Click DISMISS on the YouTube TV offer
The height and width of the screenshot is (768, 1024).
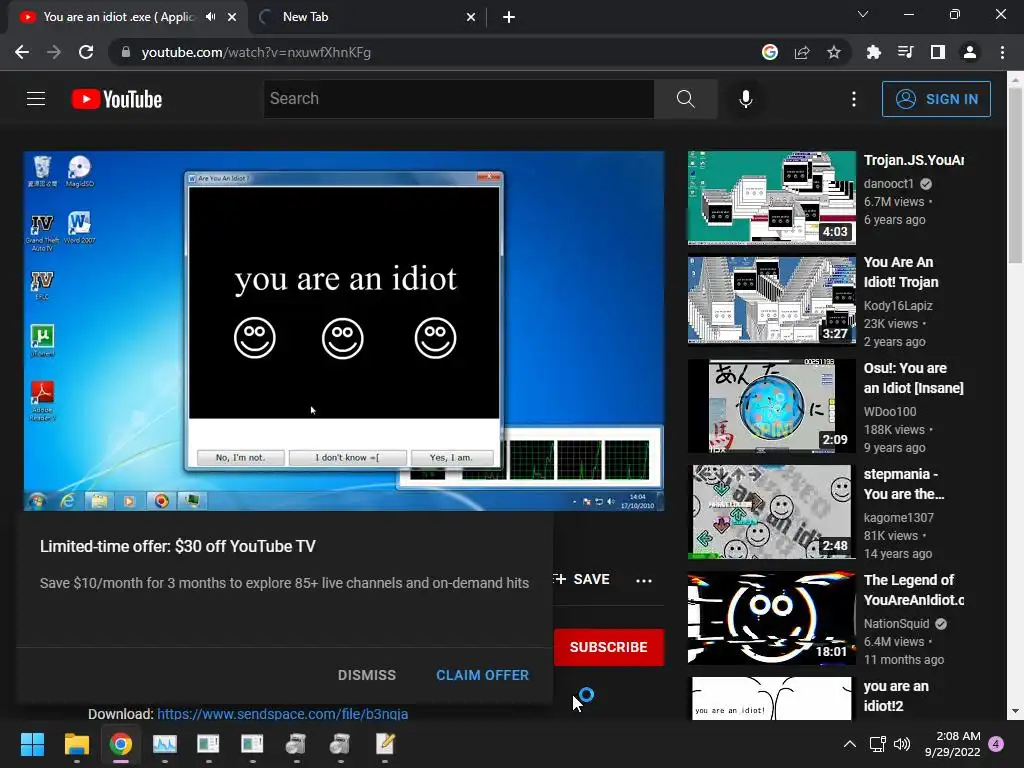[x=366, y=675]
